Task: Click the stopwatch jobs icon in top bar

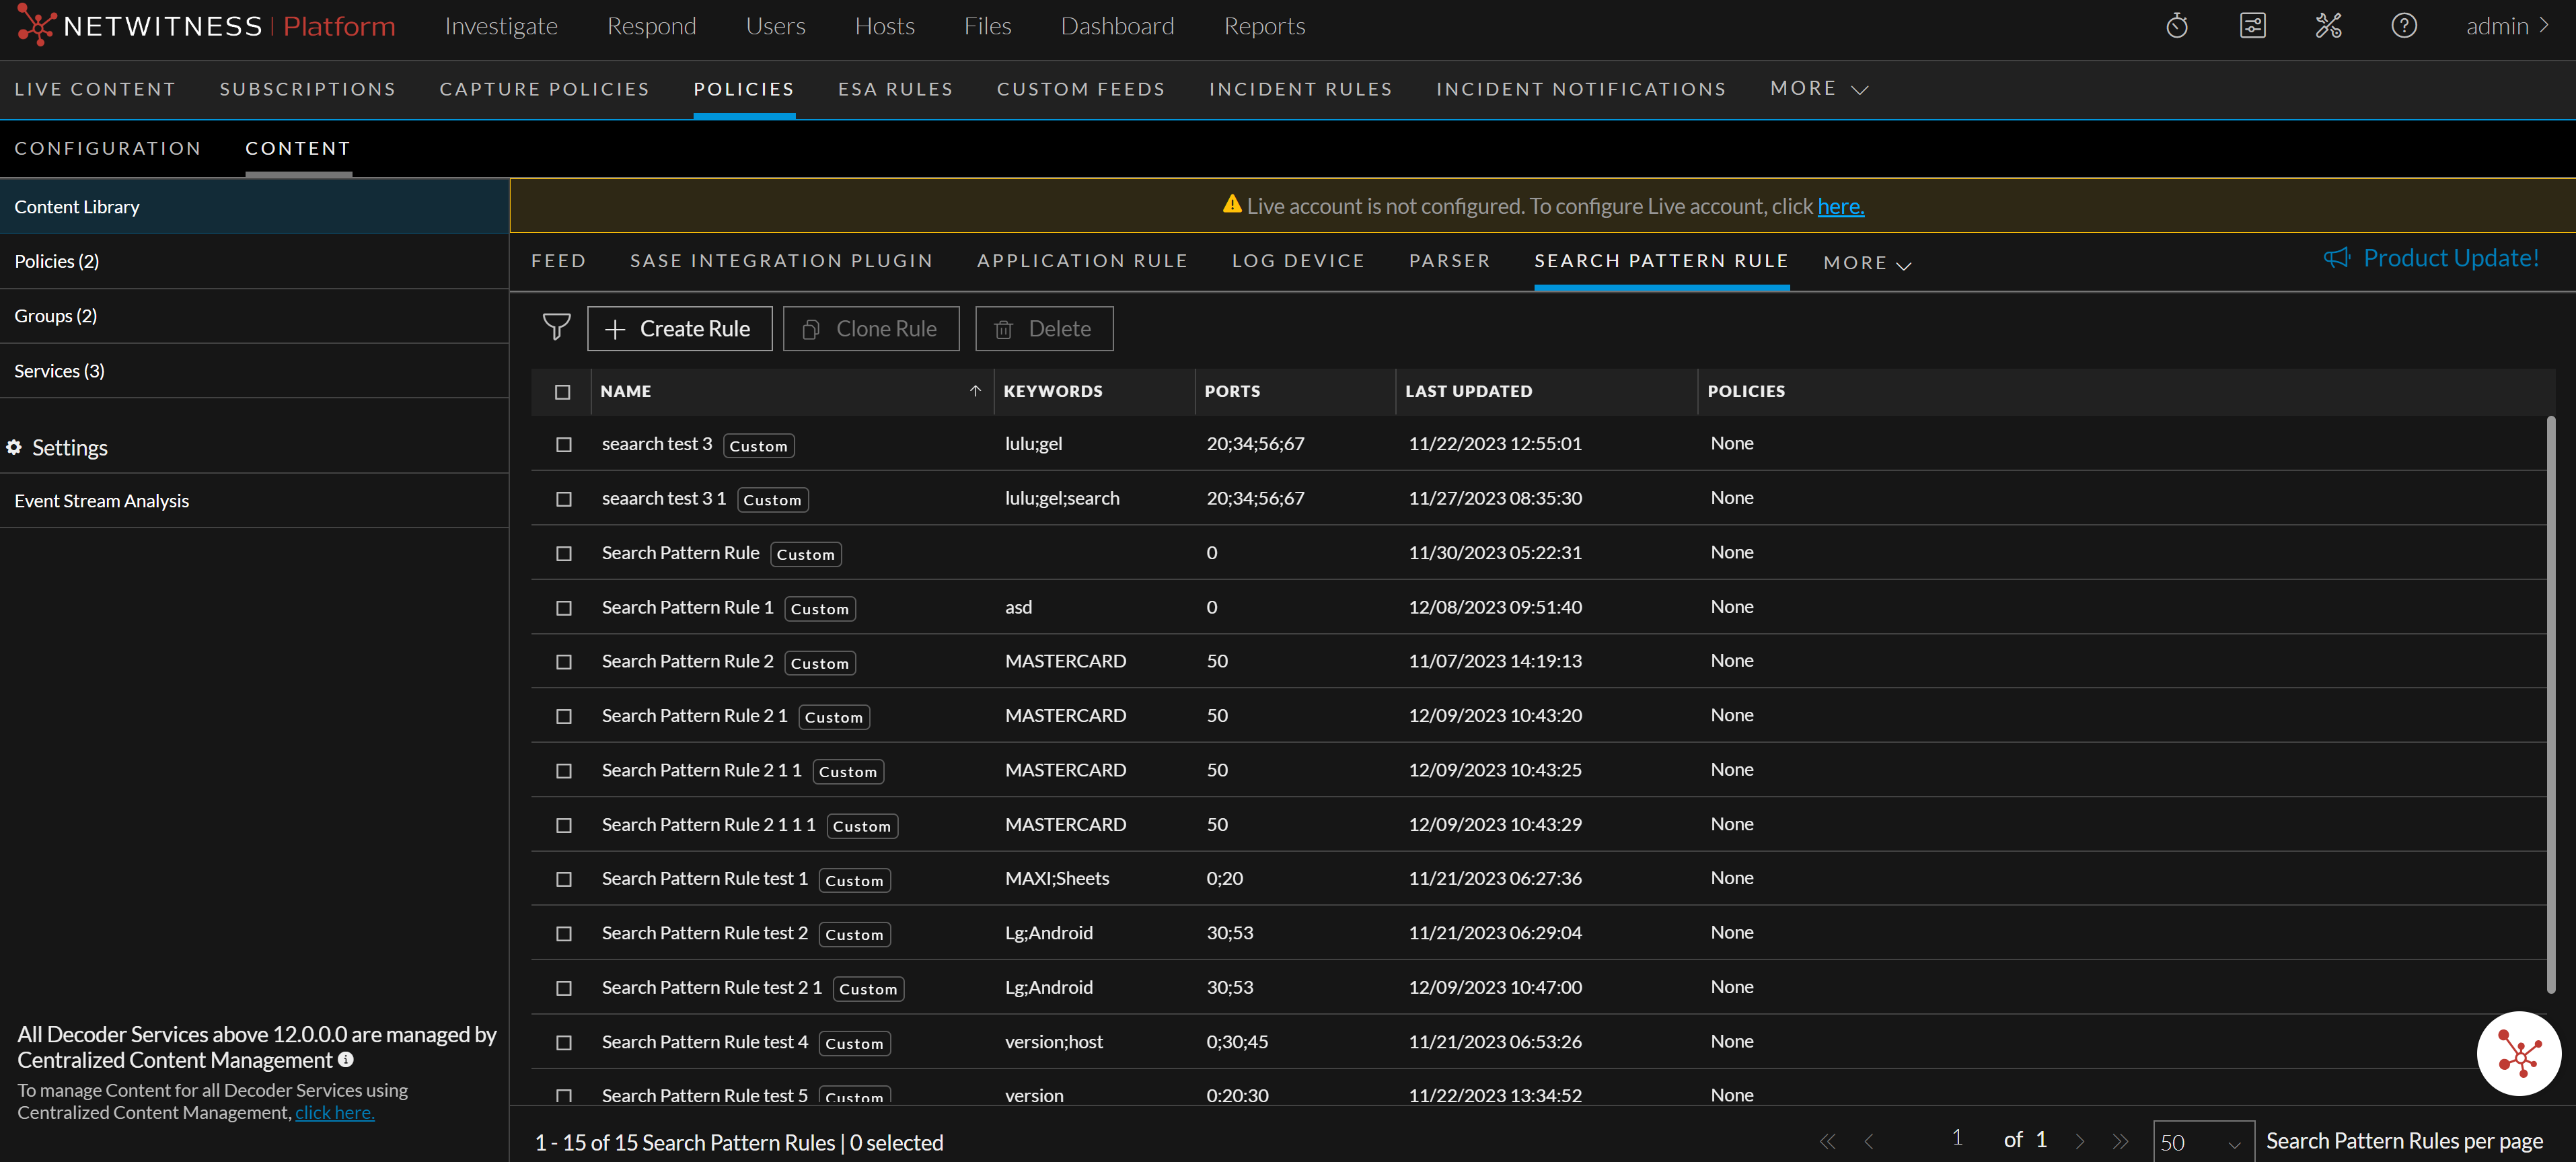Action: [2177, 25]
